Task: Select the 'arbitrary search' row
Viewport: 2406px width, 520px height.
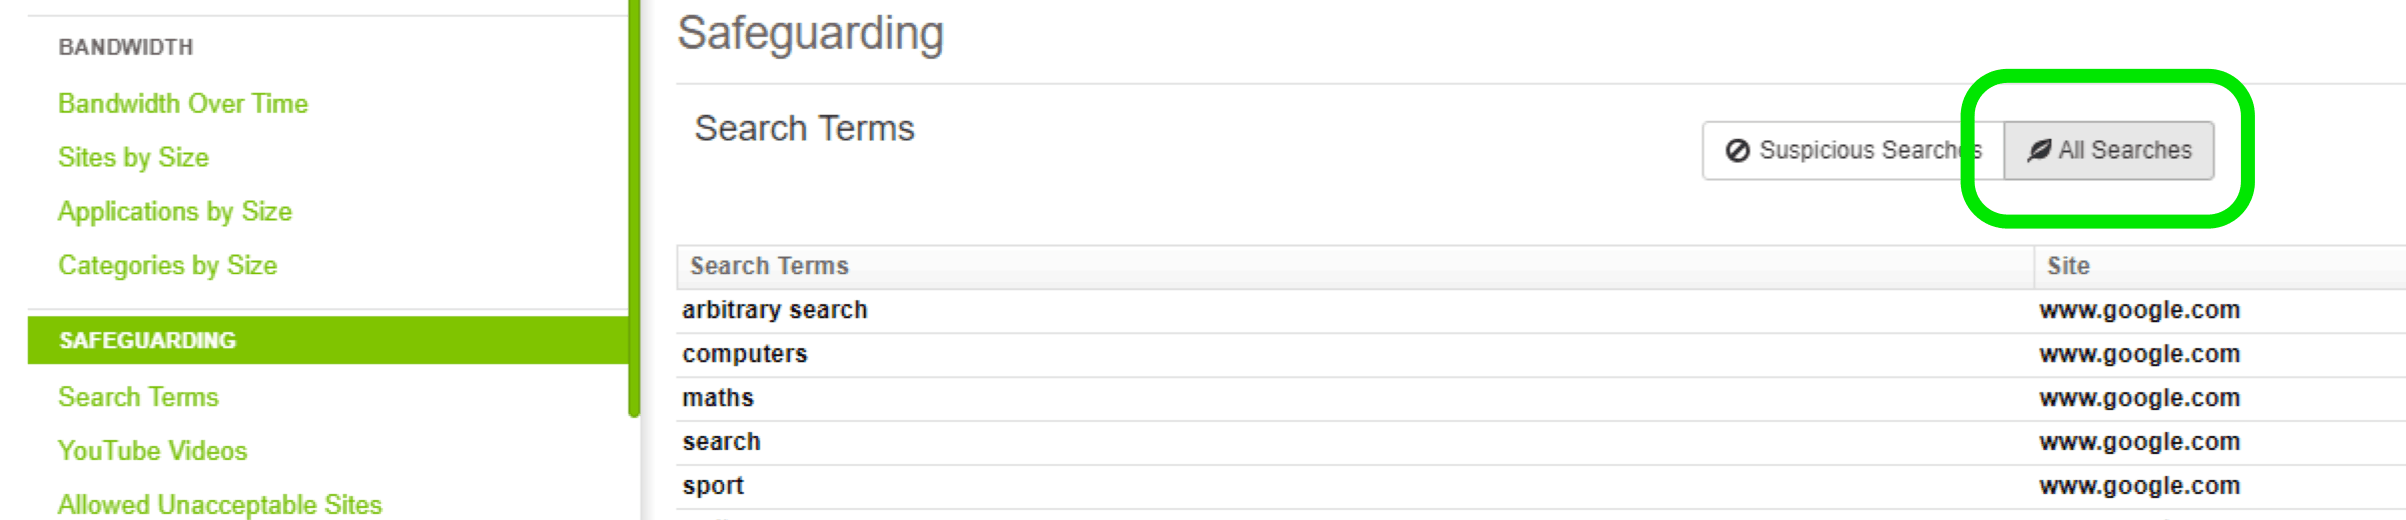Action: point(1541,310)
